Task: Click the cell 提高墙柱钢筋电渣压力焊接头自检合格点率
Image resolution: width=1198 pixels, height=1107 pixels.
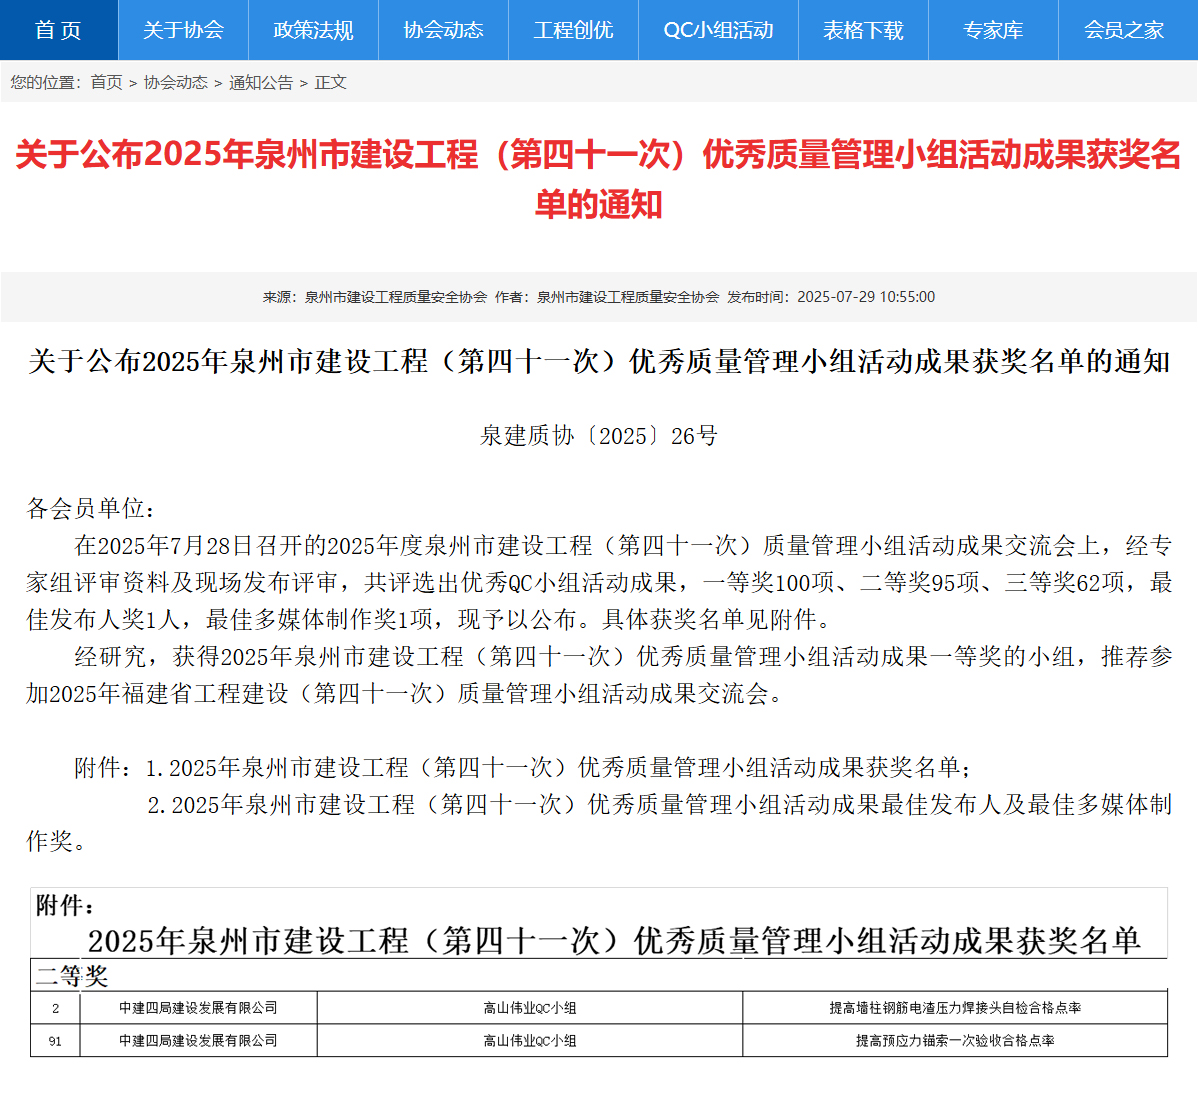Action: (x=955, y=1008)
